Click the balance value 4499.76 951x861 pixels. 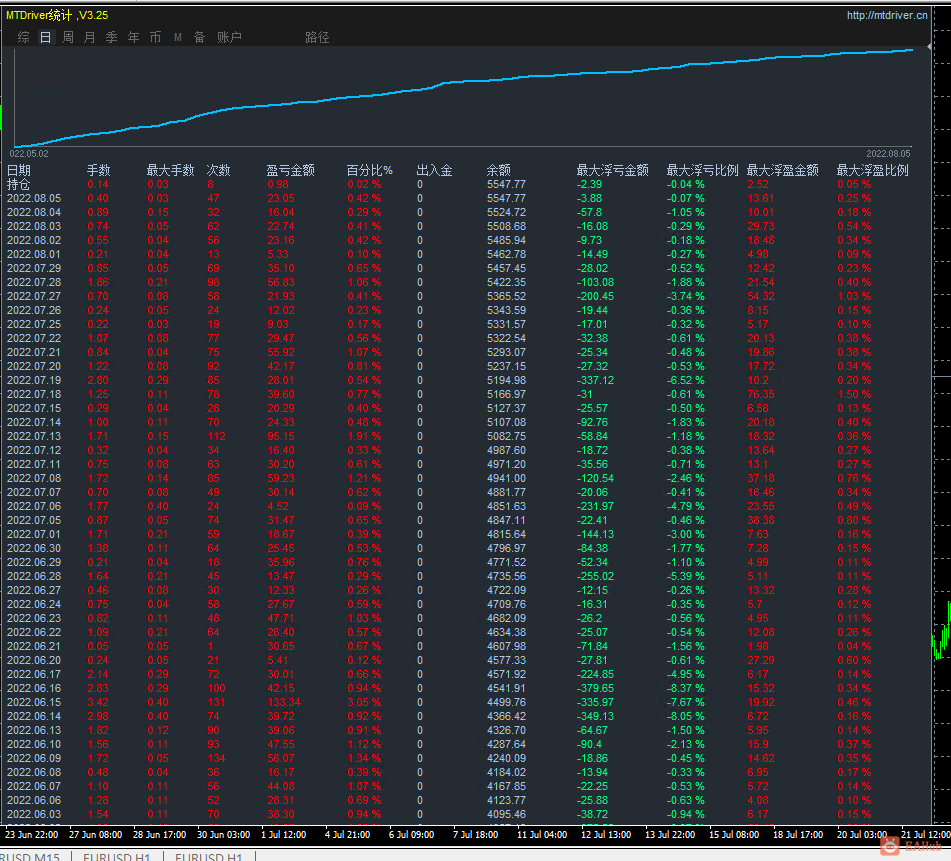[x=506, y=702]
